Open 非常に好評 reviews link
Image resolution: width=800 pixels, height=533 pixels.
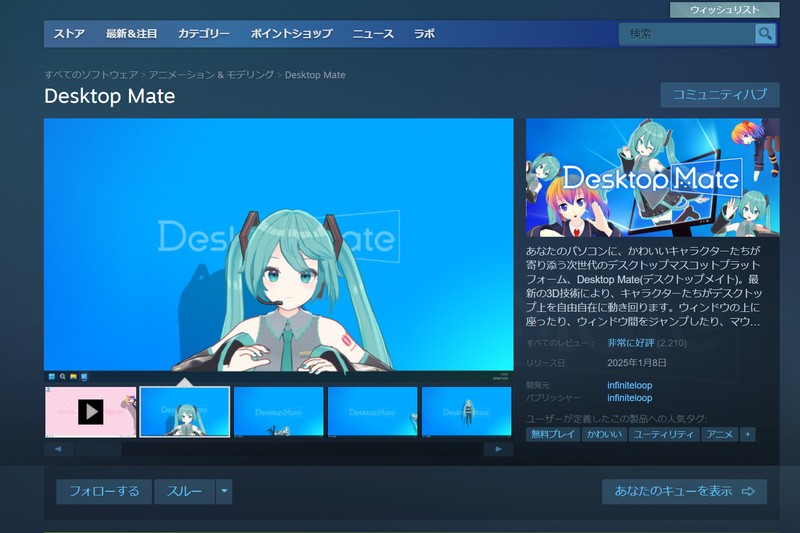[631, 343]
